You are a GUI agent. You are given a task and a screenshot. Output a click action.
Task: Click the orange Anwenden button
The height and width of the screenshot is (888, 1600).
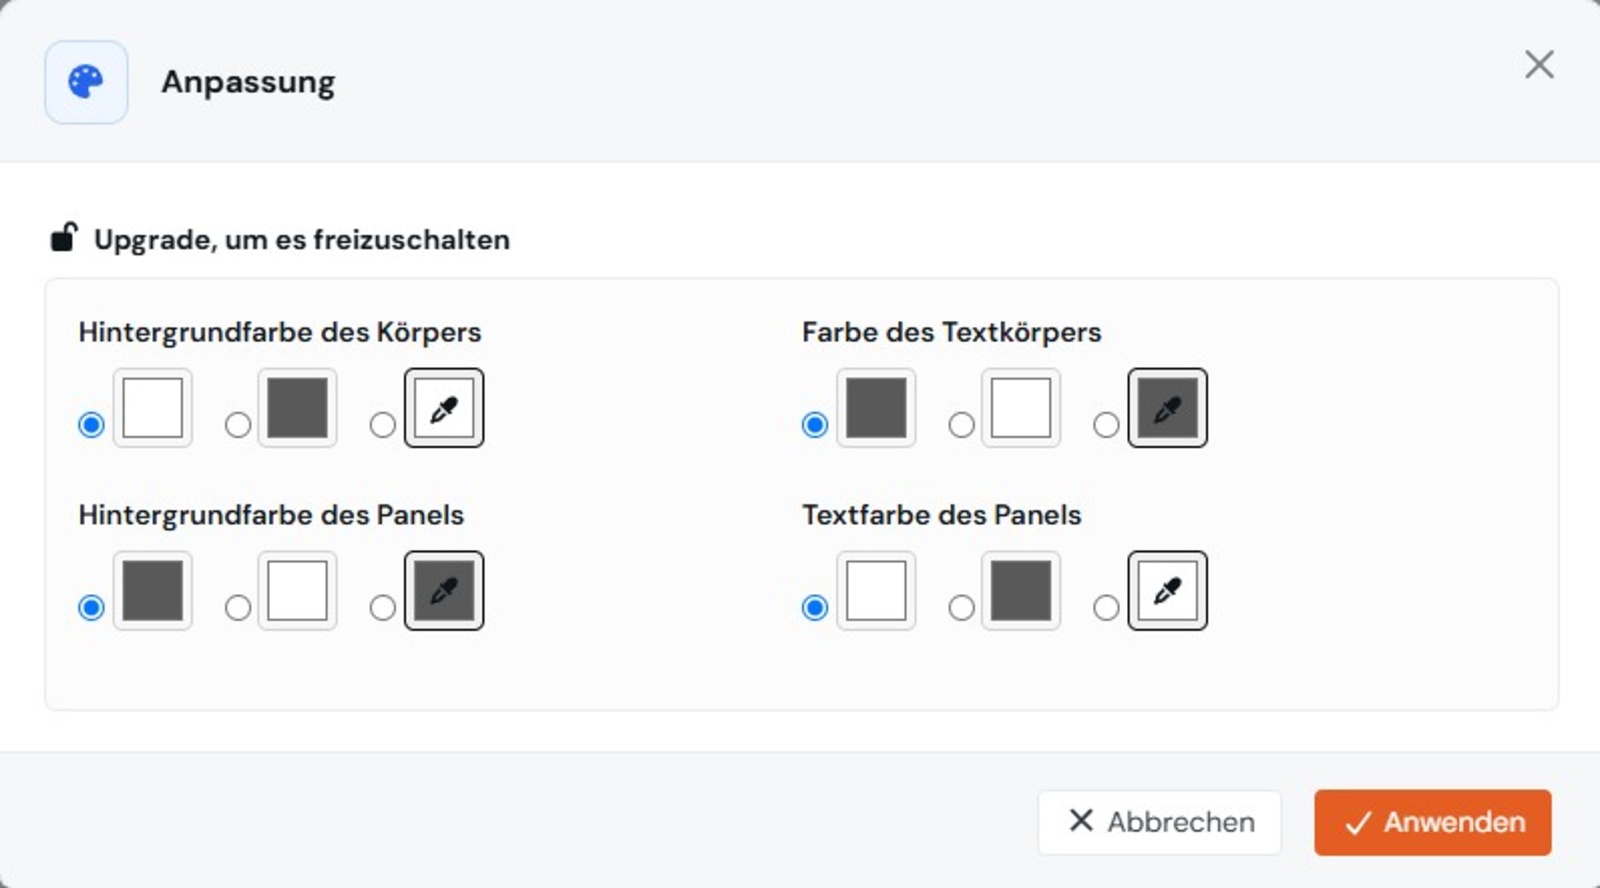point(1433,822)
